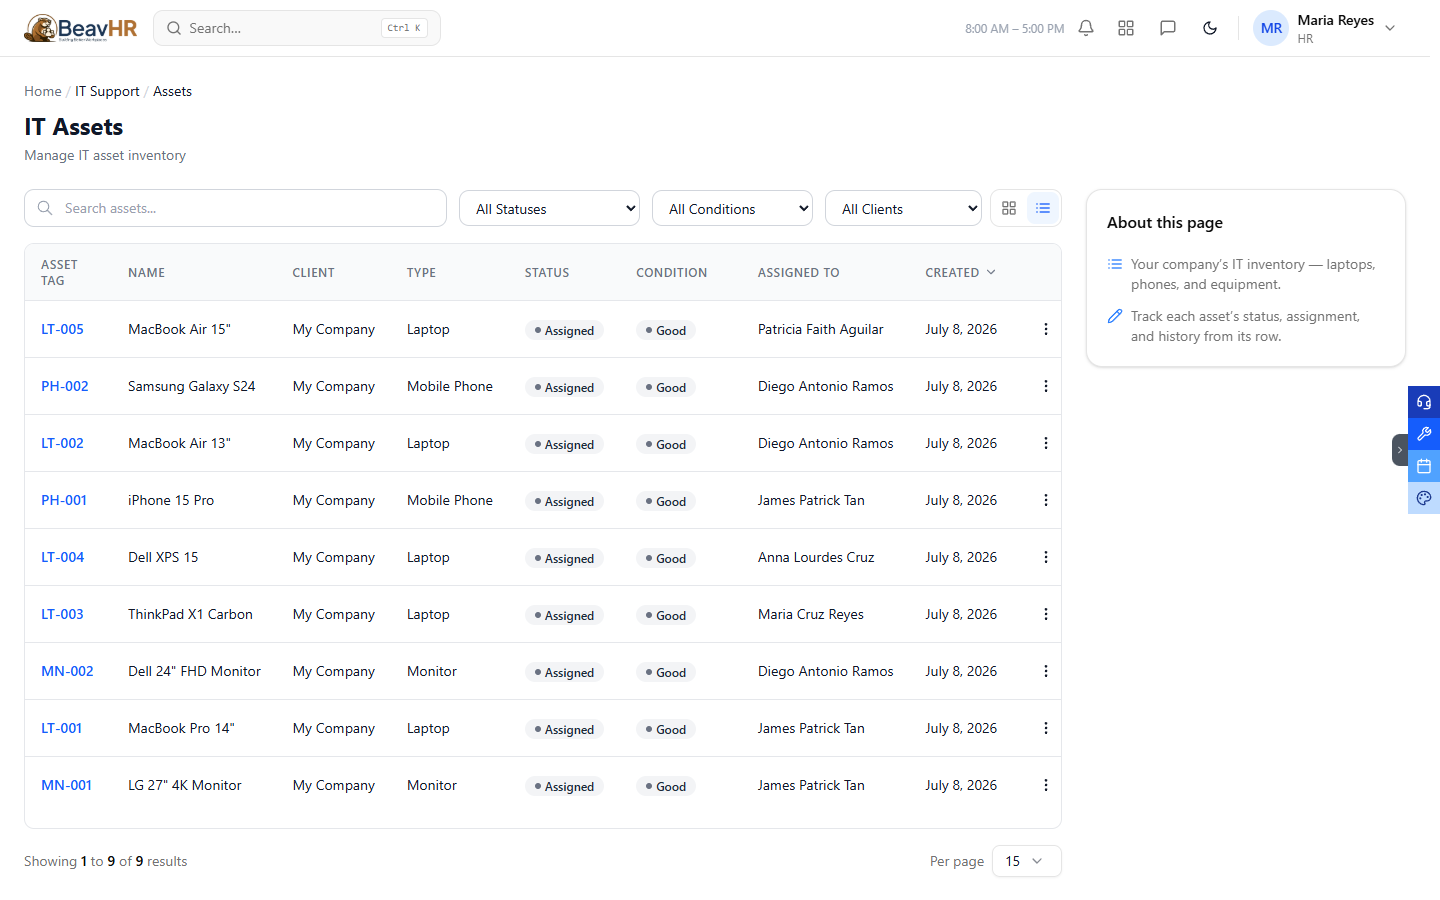This screenshot has width=1440, height=900.
Task: Open the notifications bell
Action: pos(1086,28)
